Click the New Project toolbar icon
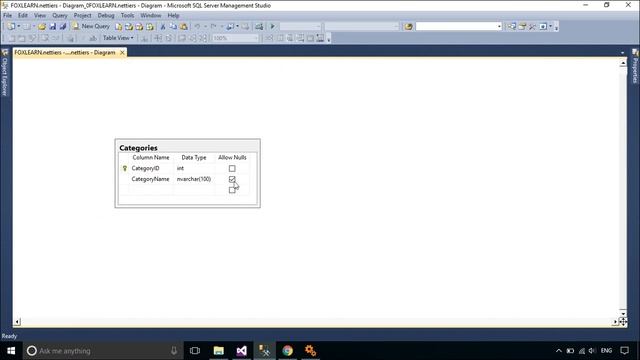The image size is (640, 360). pyautogui.click(x=11, y=27)
